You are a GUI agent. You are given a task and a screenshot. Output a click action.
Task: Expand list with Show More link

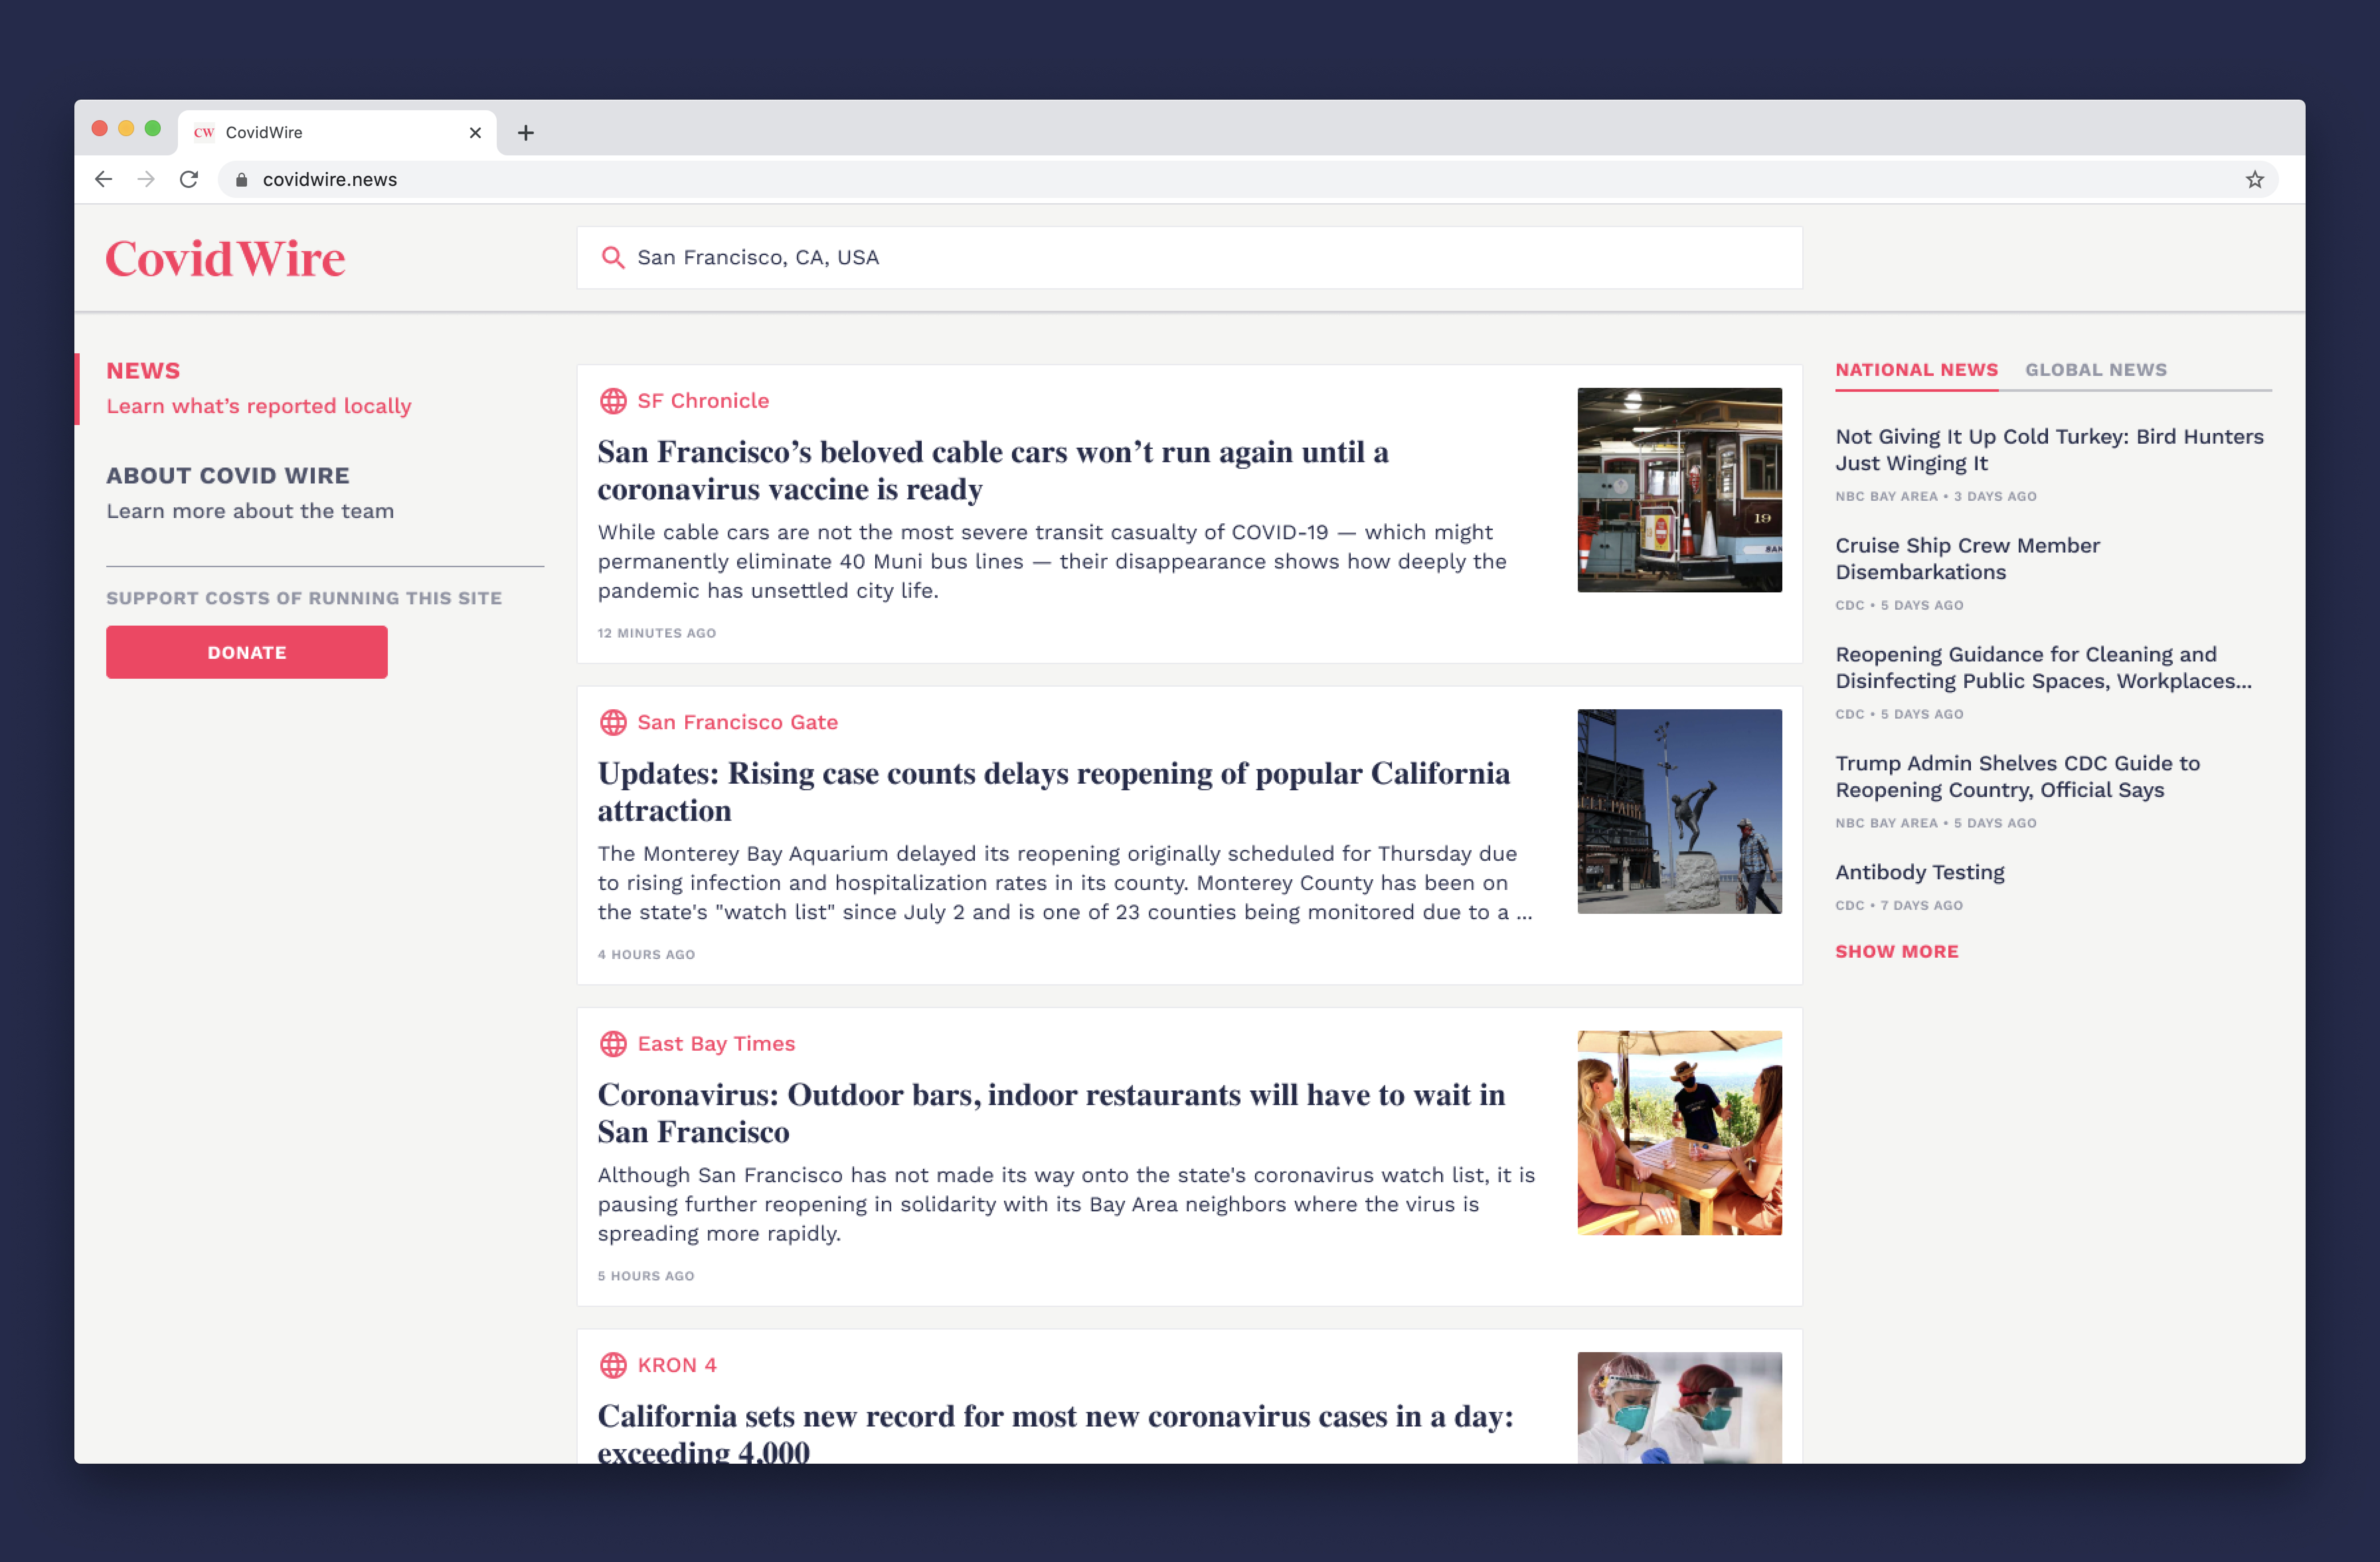[1896, 951]
